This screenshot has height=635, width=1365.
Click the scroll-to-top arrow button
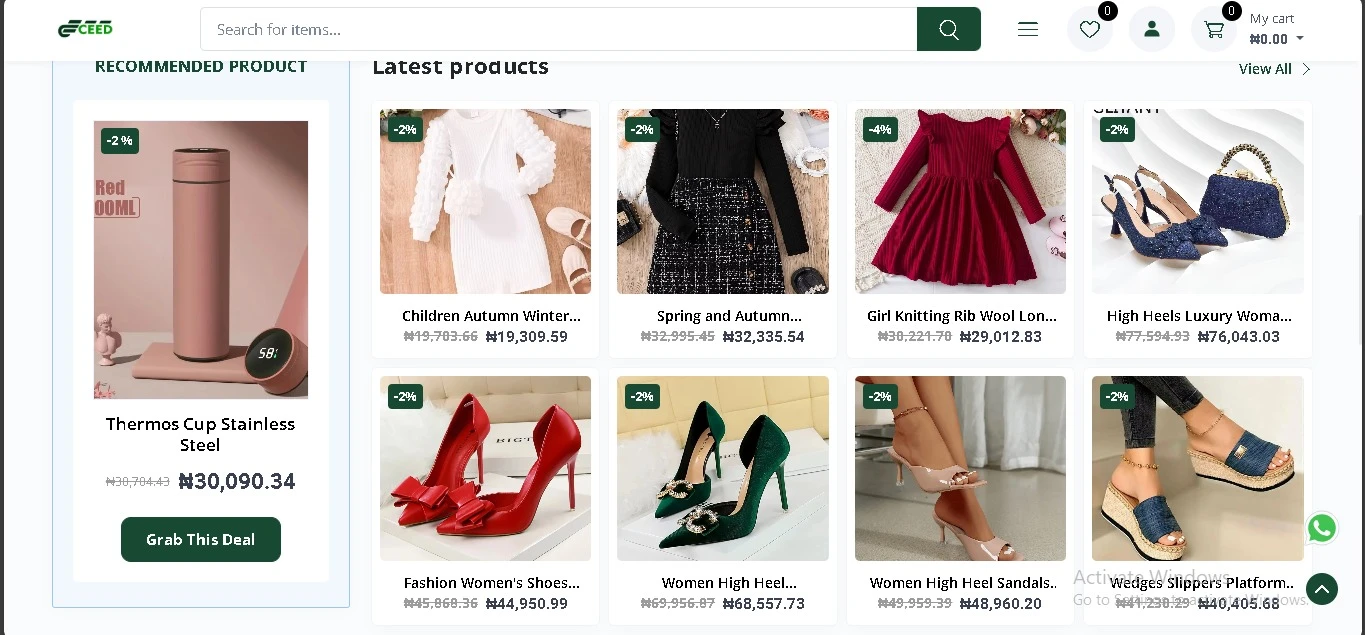[1321, 589]
